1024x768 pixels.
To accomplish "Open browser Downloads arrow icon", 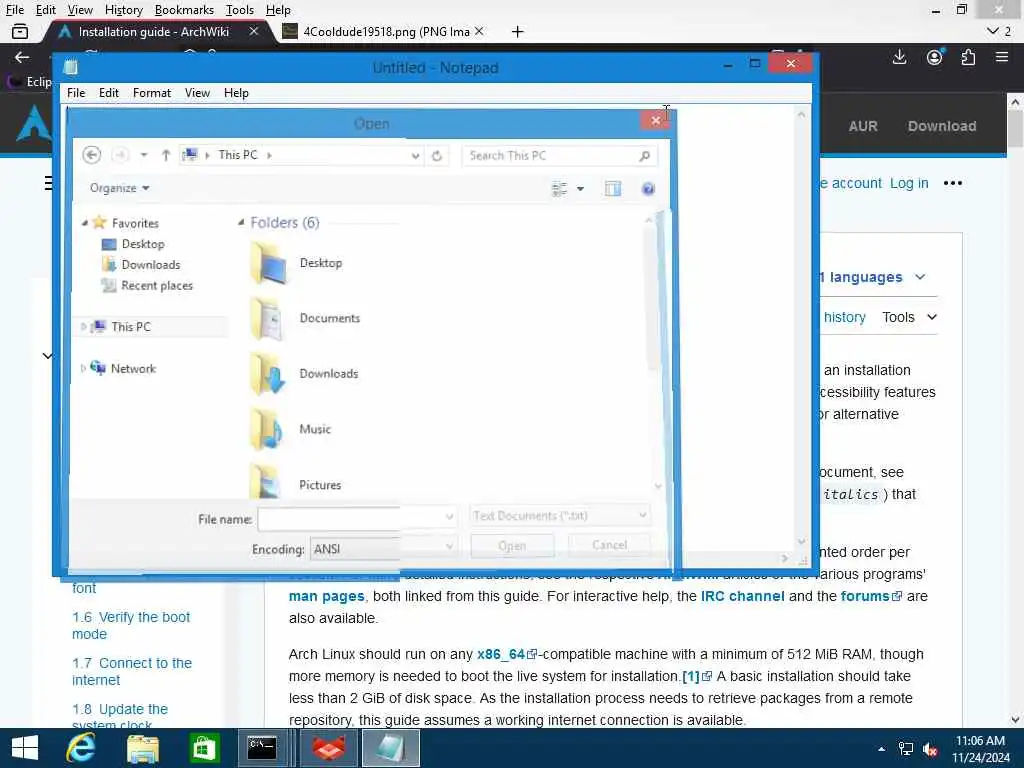I will 899,57.
